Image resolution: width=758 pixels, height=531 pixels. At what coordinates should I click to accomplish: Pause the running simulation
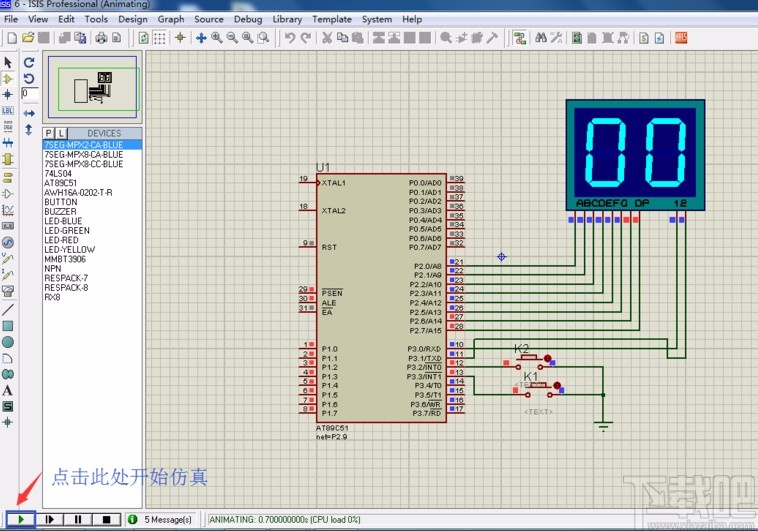(x=78, y=519)
